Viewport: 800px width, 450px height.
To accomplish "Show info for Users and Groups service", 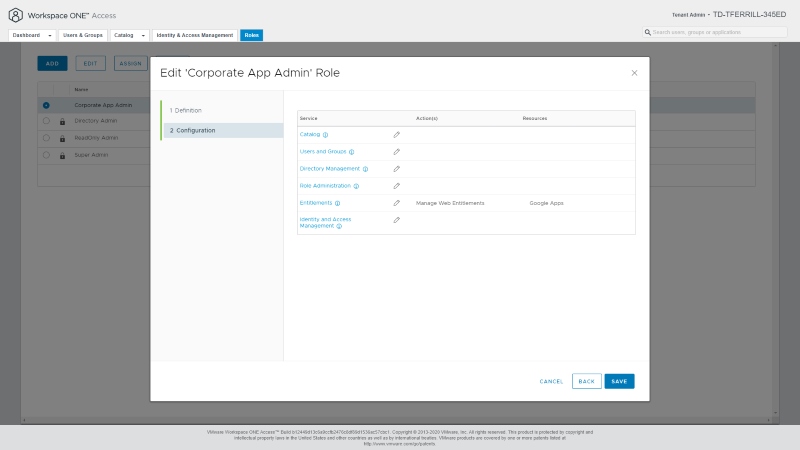I will [x=352, y=152].
